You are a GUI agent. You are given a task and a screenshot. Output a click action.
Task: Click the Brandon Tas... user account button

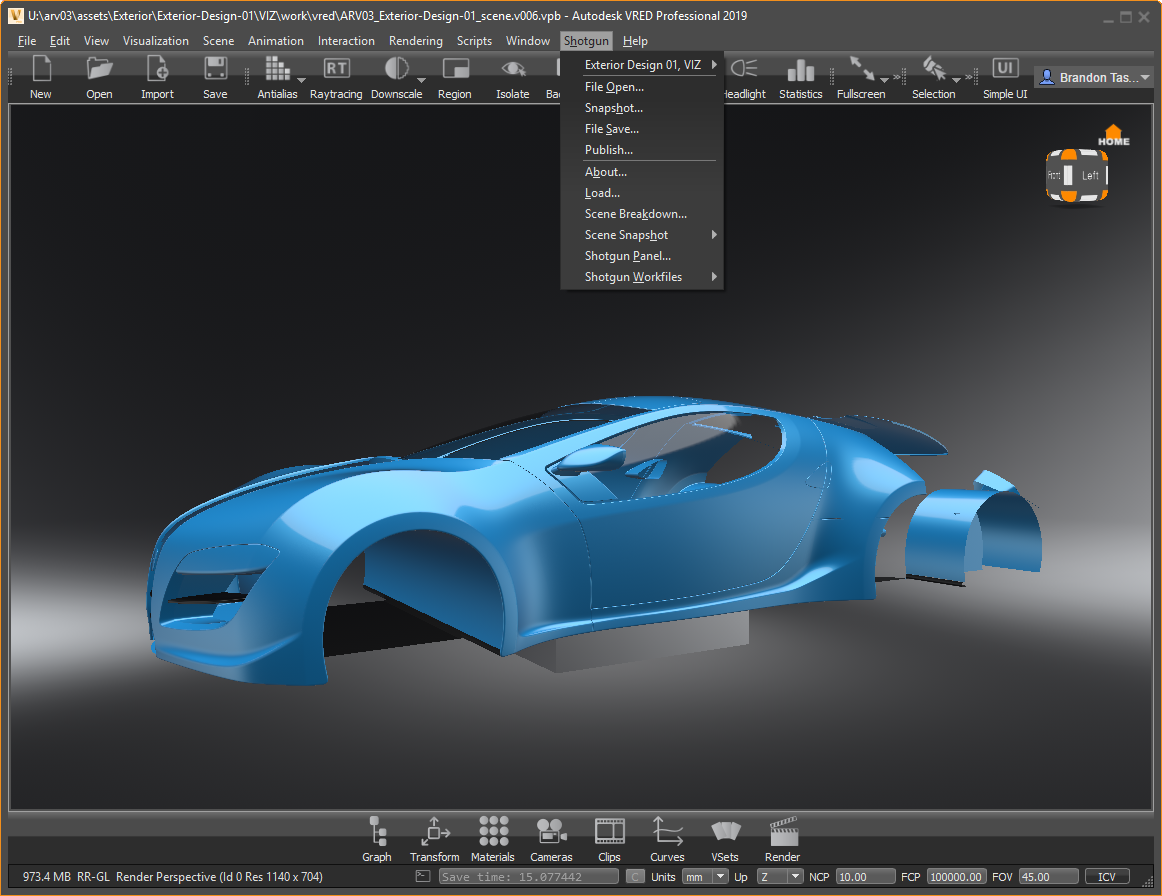(1093, 77)
